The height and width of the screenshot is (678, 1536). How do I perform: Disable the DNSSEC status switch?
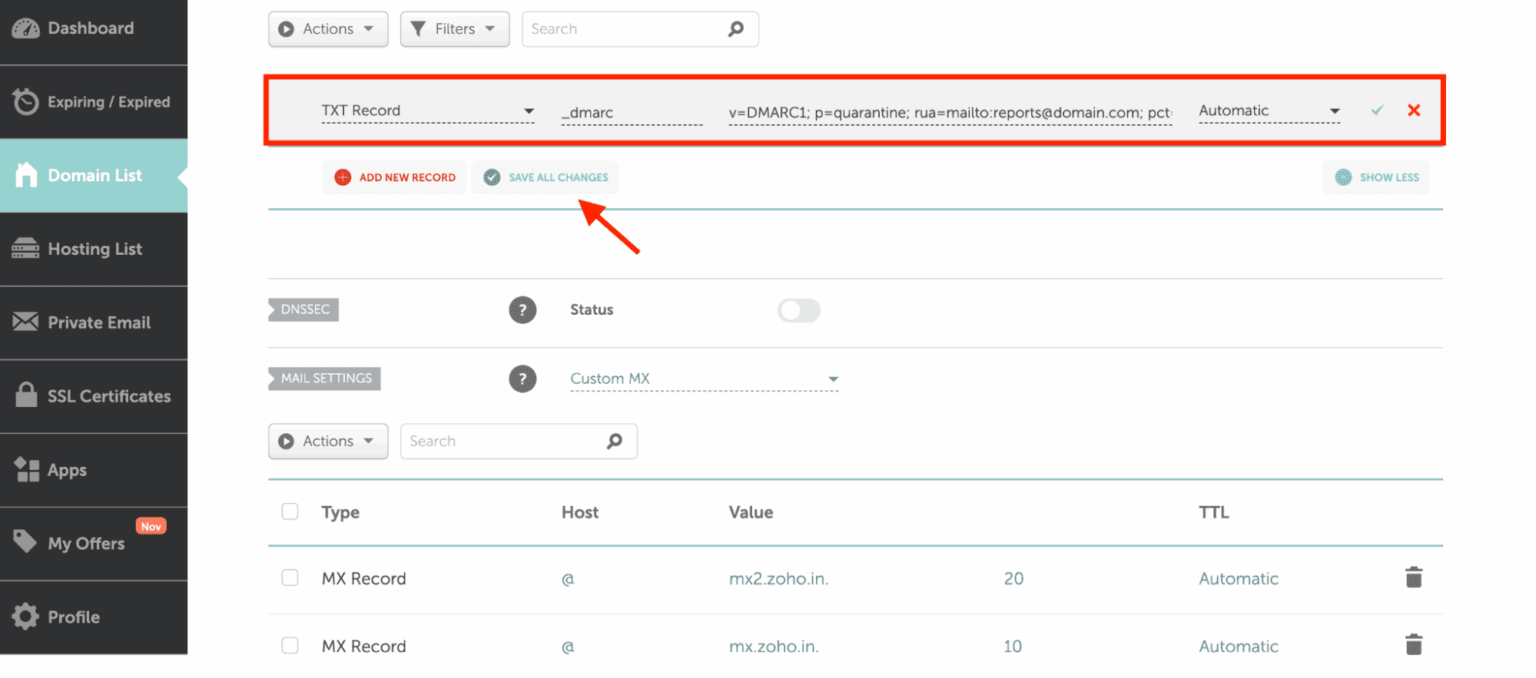pos(798,311)
